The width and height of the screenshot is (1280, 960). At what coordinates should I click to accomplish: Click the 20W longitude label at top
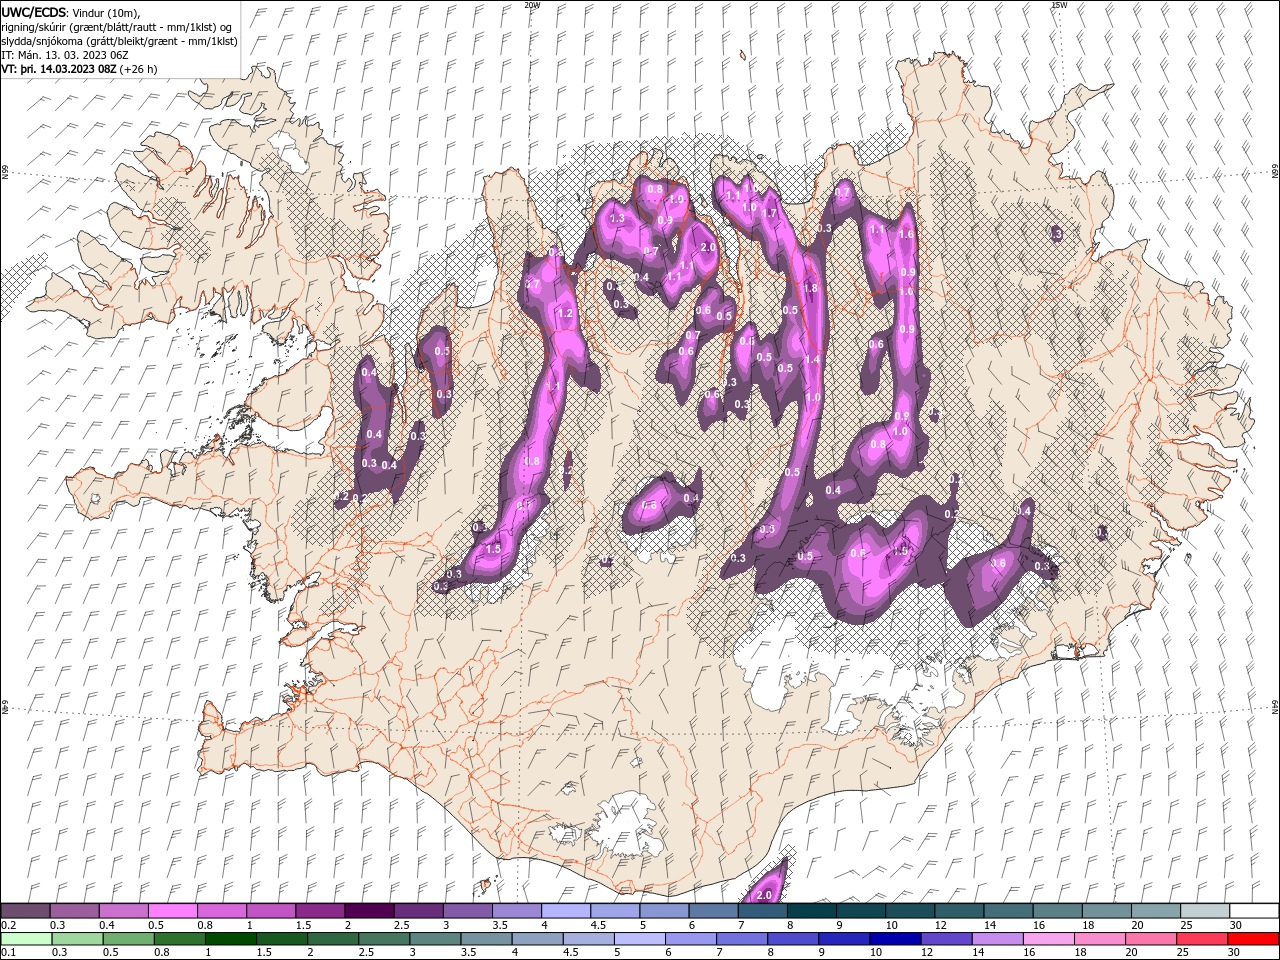click(532, 5)
